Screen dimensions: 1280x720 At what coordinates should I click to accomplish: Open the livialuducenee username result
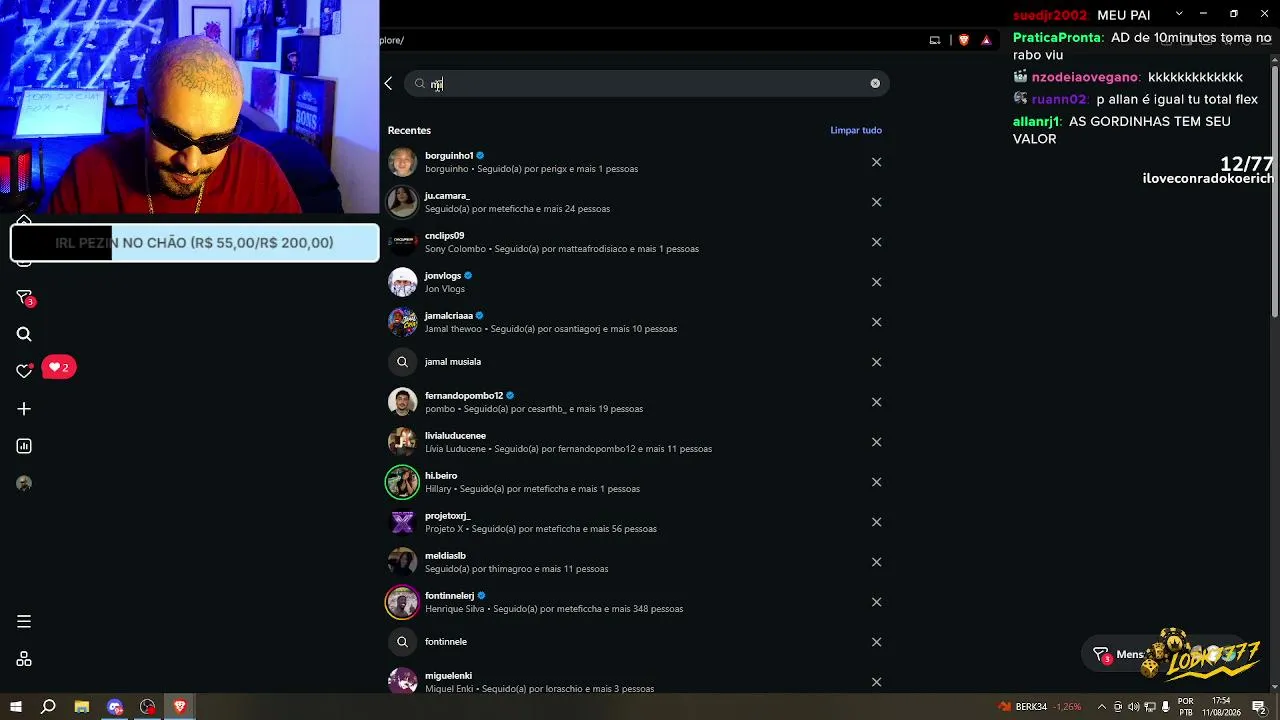point(455,436)
